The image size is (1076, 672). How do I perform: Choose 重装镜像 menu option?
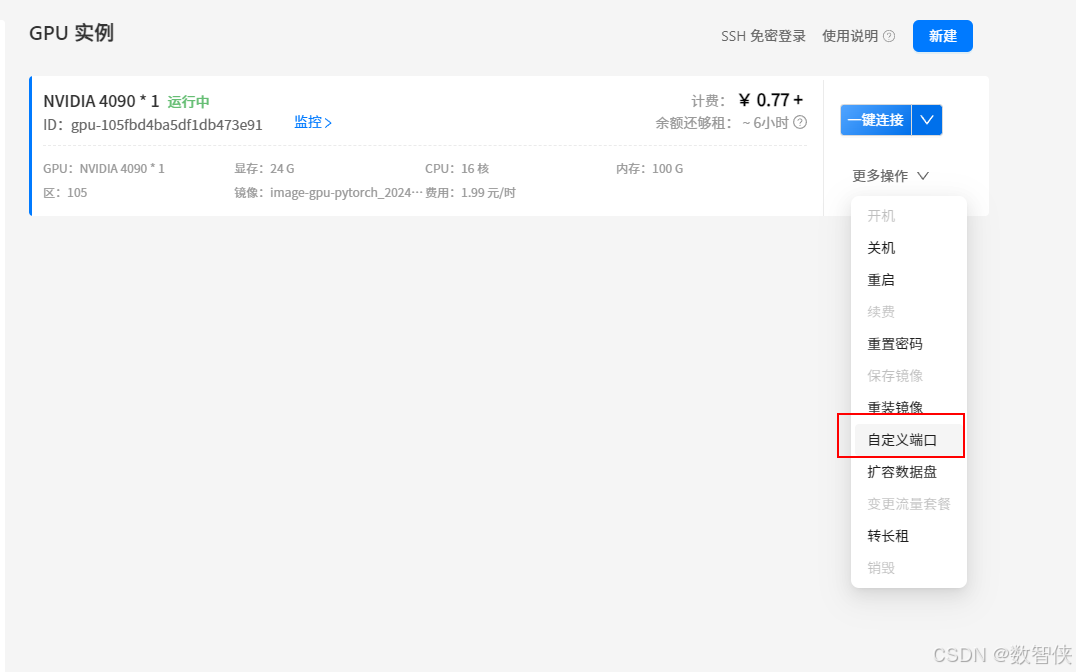(894, 408)
